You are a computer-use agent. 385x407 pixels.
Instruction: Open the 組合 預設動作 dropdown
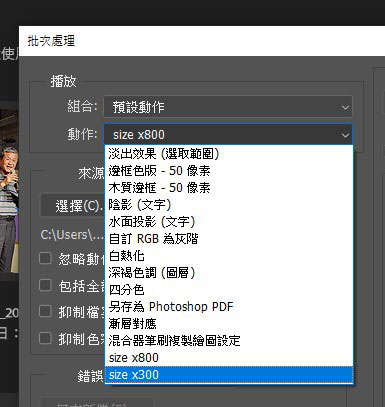(228, 107)
